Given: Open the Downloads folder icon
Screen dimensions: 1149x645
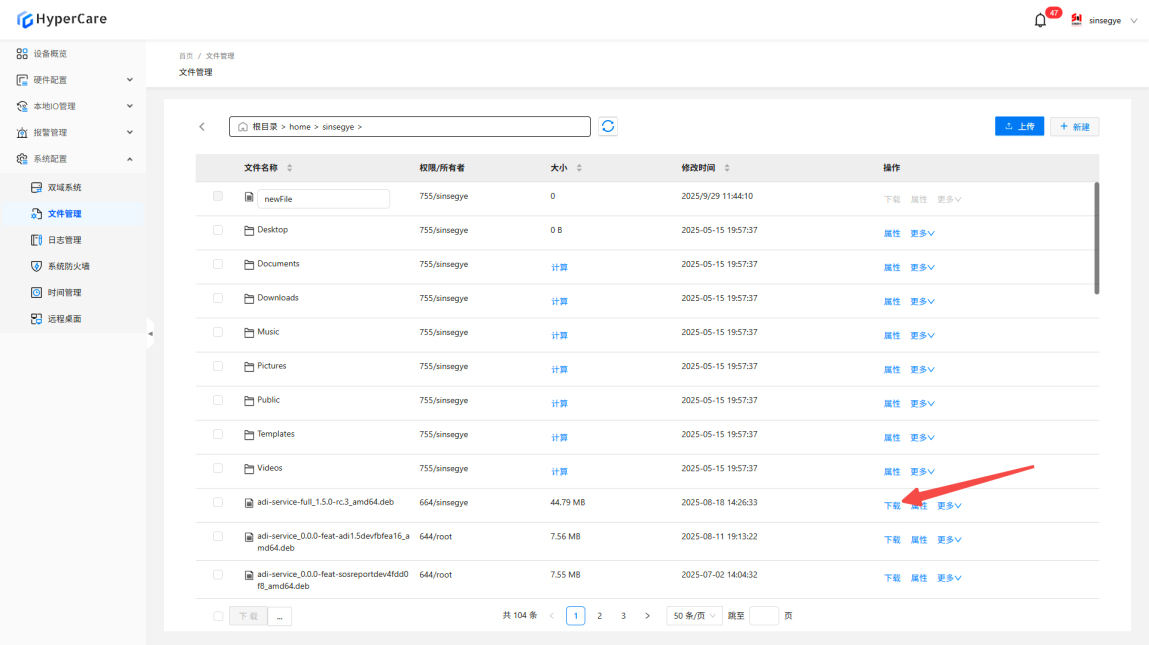Looking at the screenshot, I should (x=249, y=298).
